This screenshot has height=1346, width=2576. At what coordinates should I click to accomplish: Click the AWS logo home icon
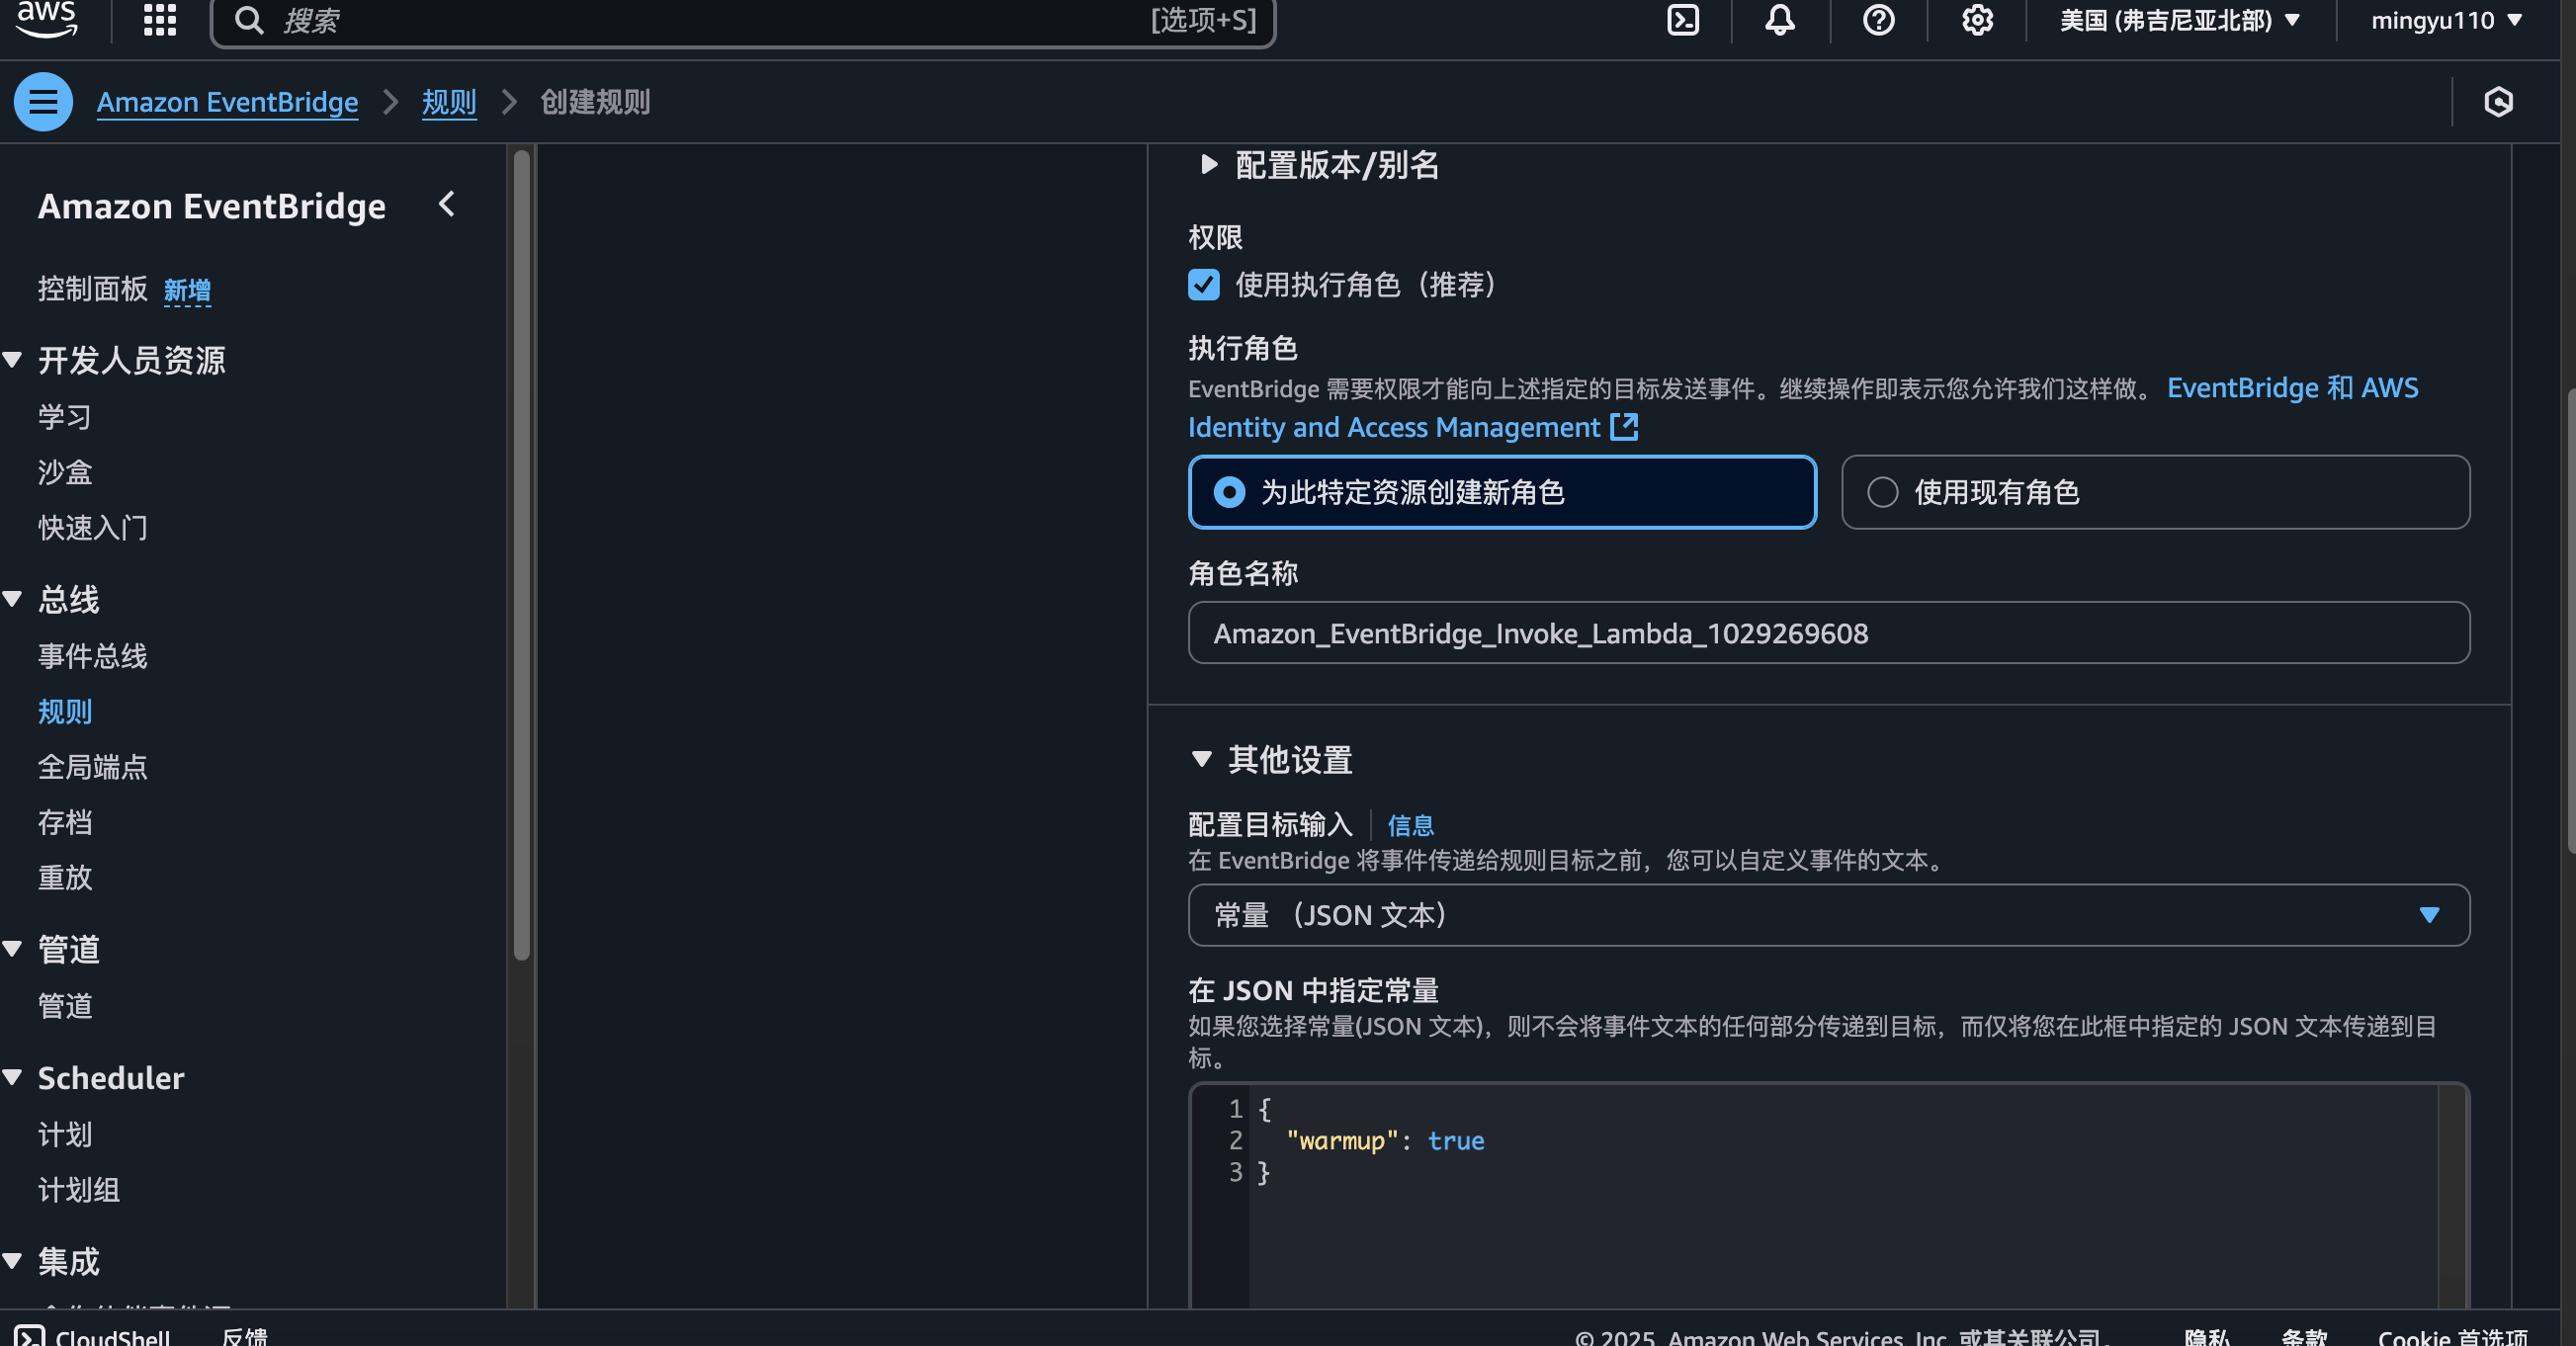(x=46, y=18)
